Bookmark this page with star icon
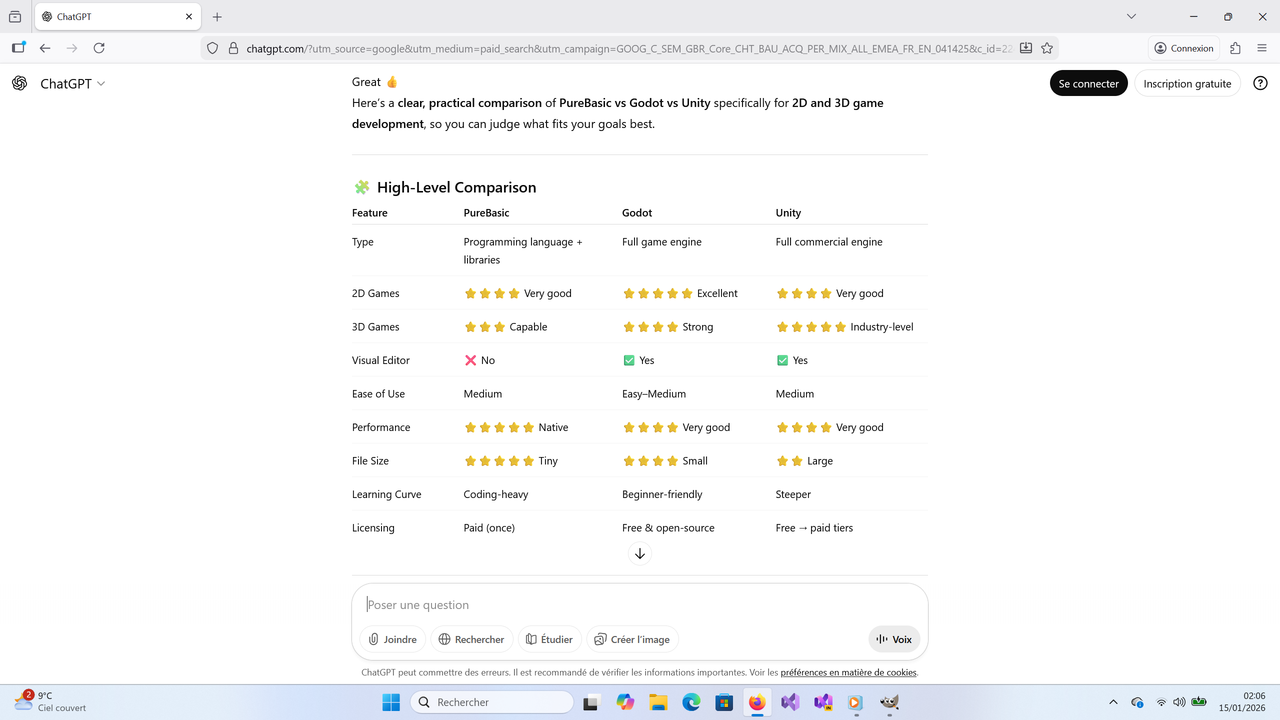 [x=1047, y=48]
